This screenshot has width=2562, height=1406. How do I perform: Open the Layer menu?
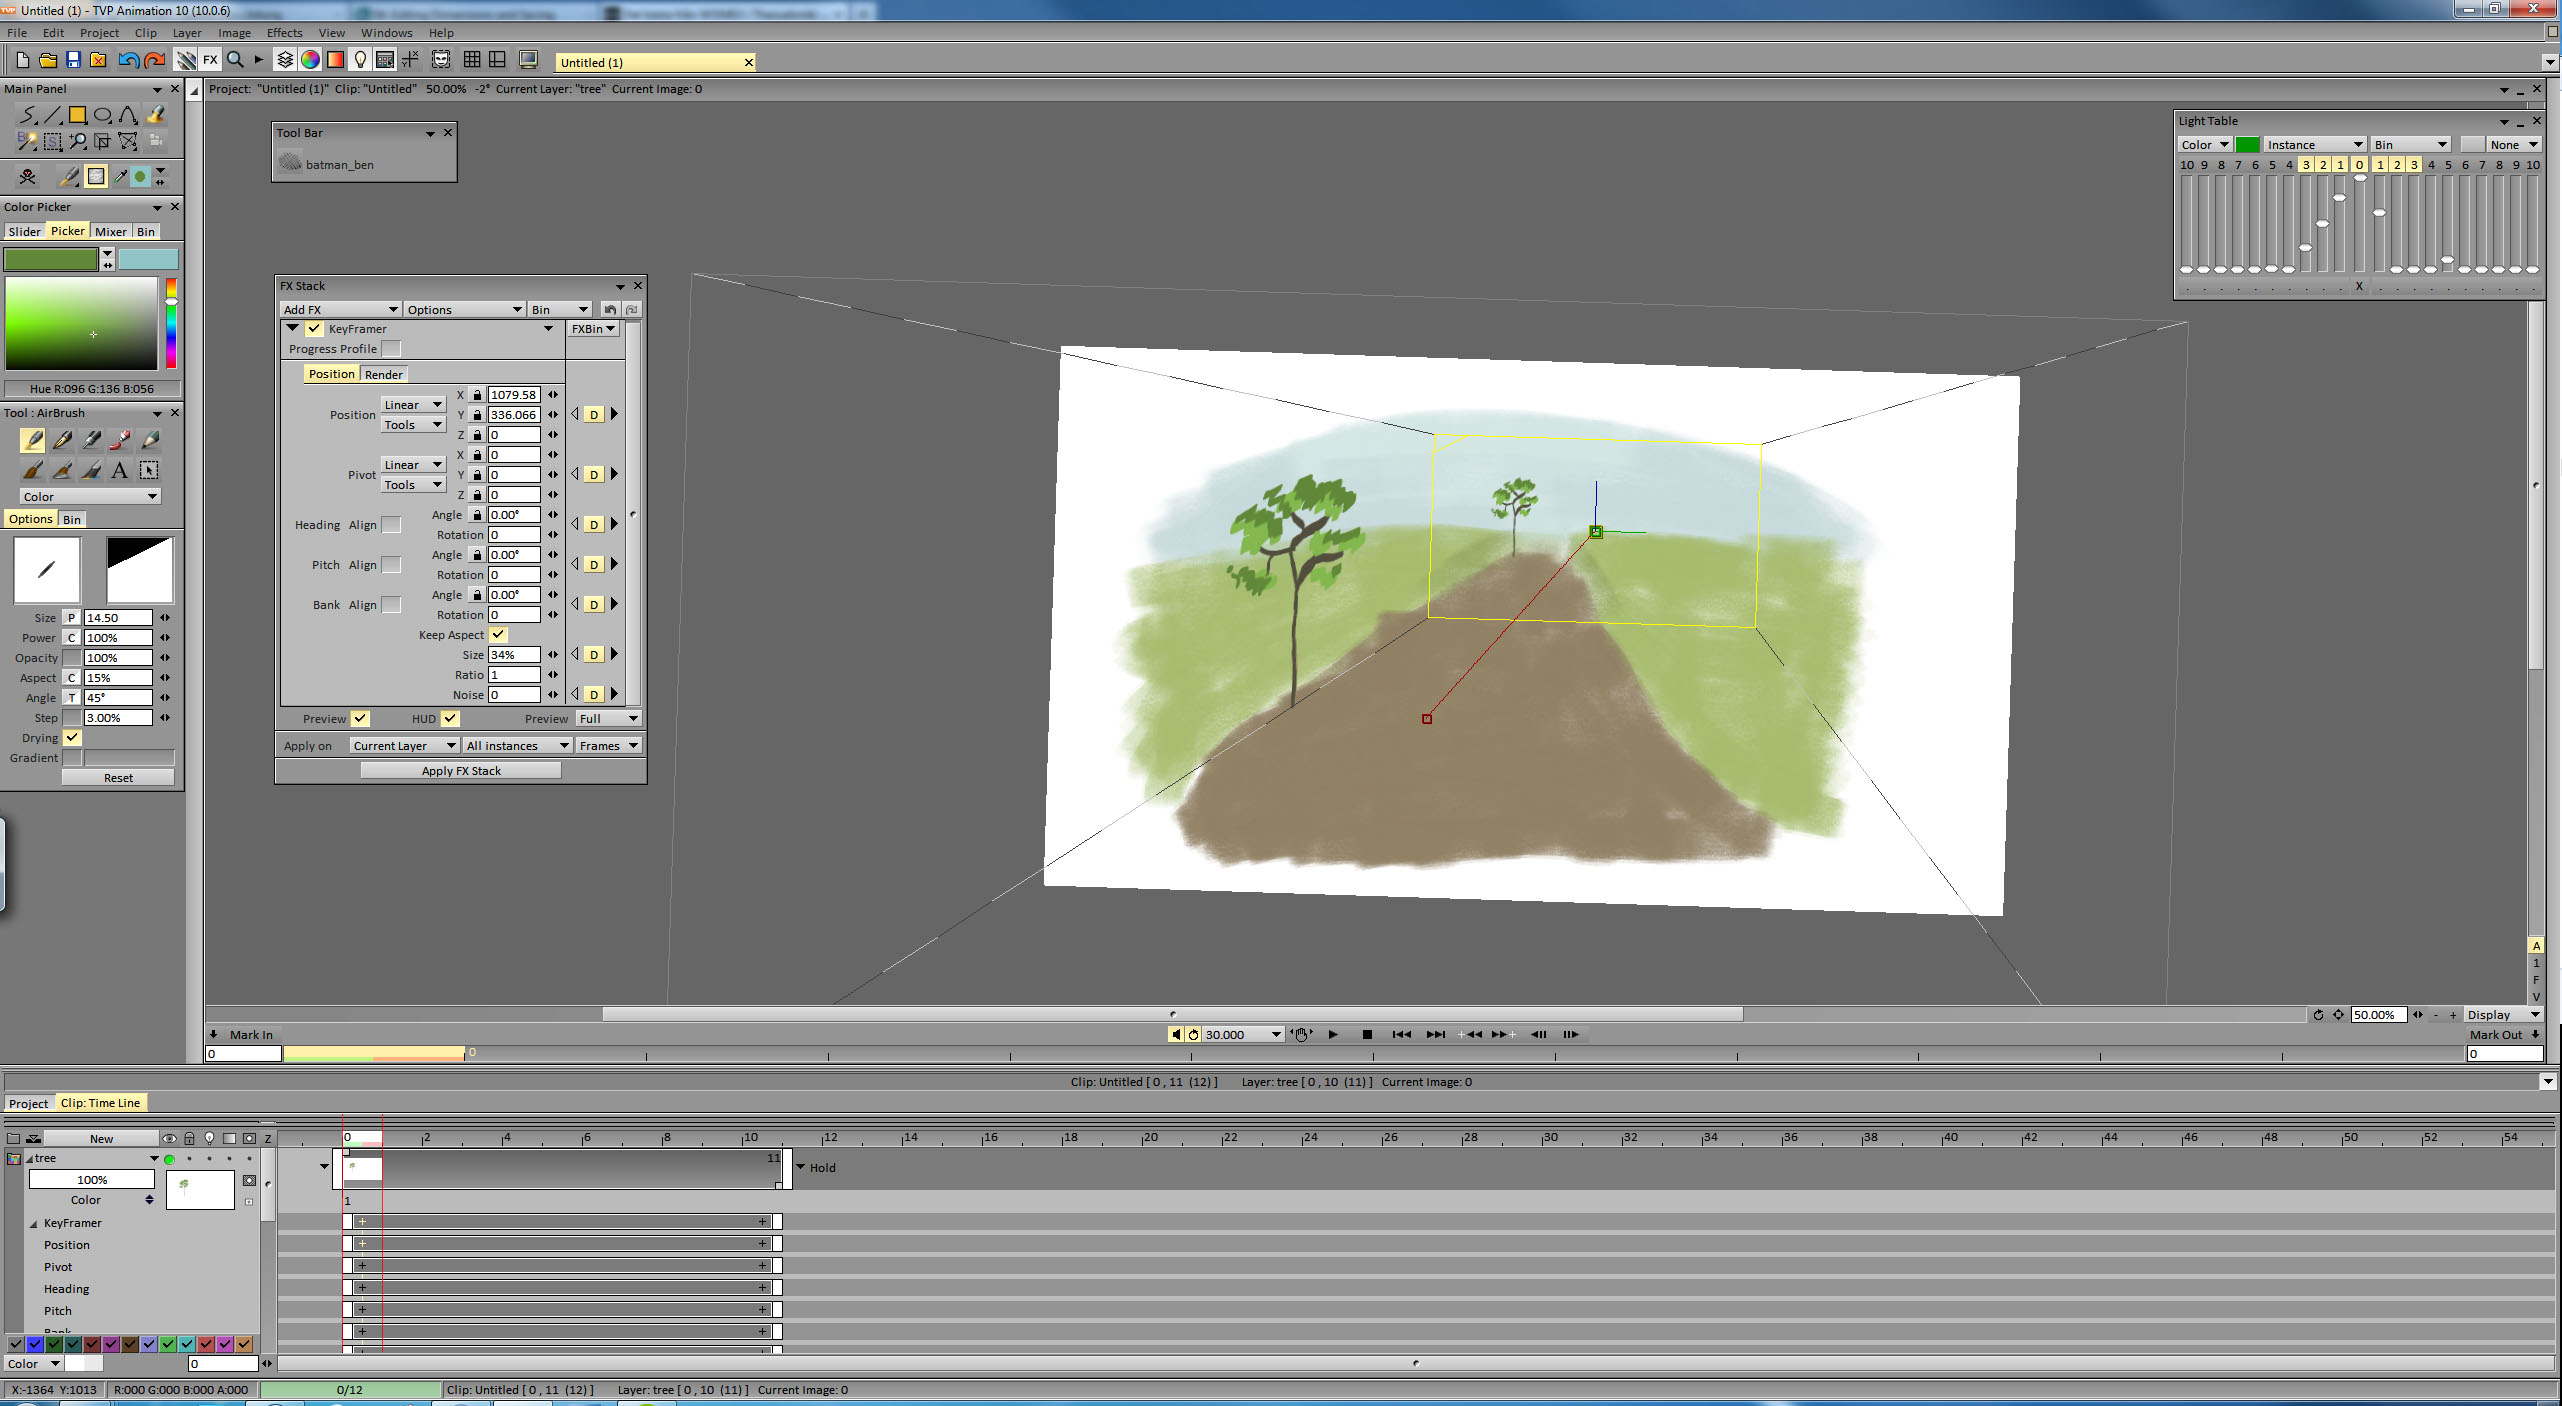point(187,33)
